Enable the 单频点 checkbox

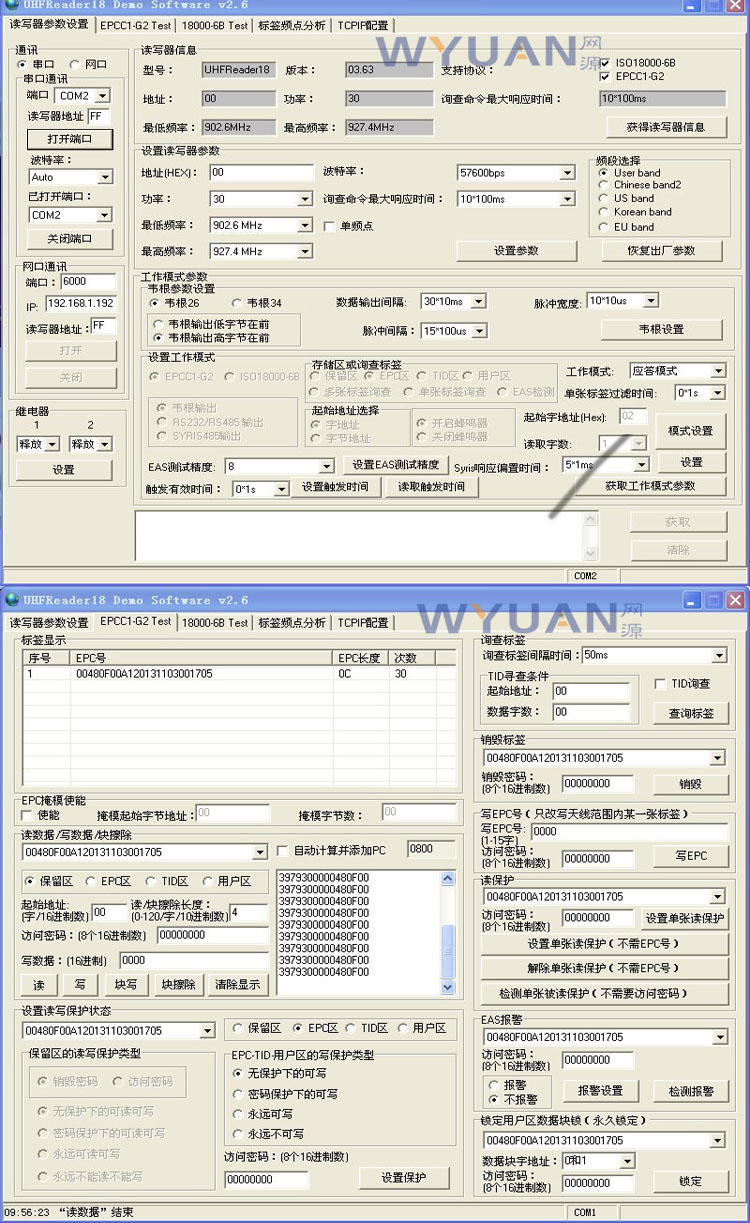(x=329, y=226)
